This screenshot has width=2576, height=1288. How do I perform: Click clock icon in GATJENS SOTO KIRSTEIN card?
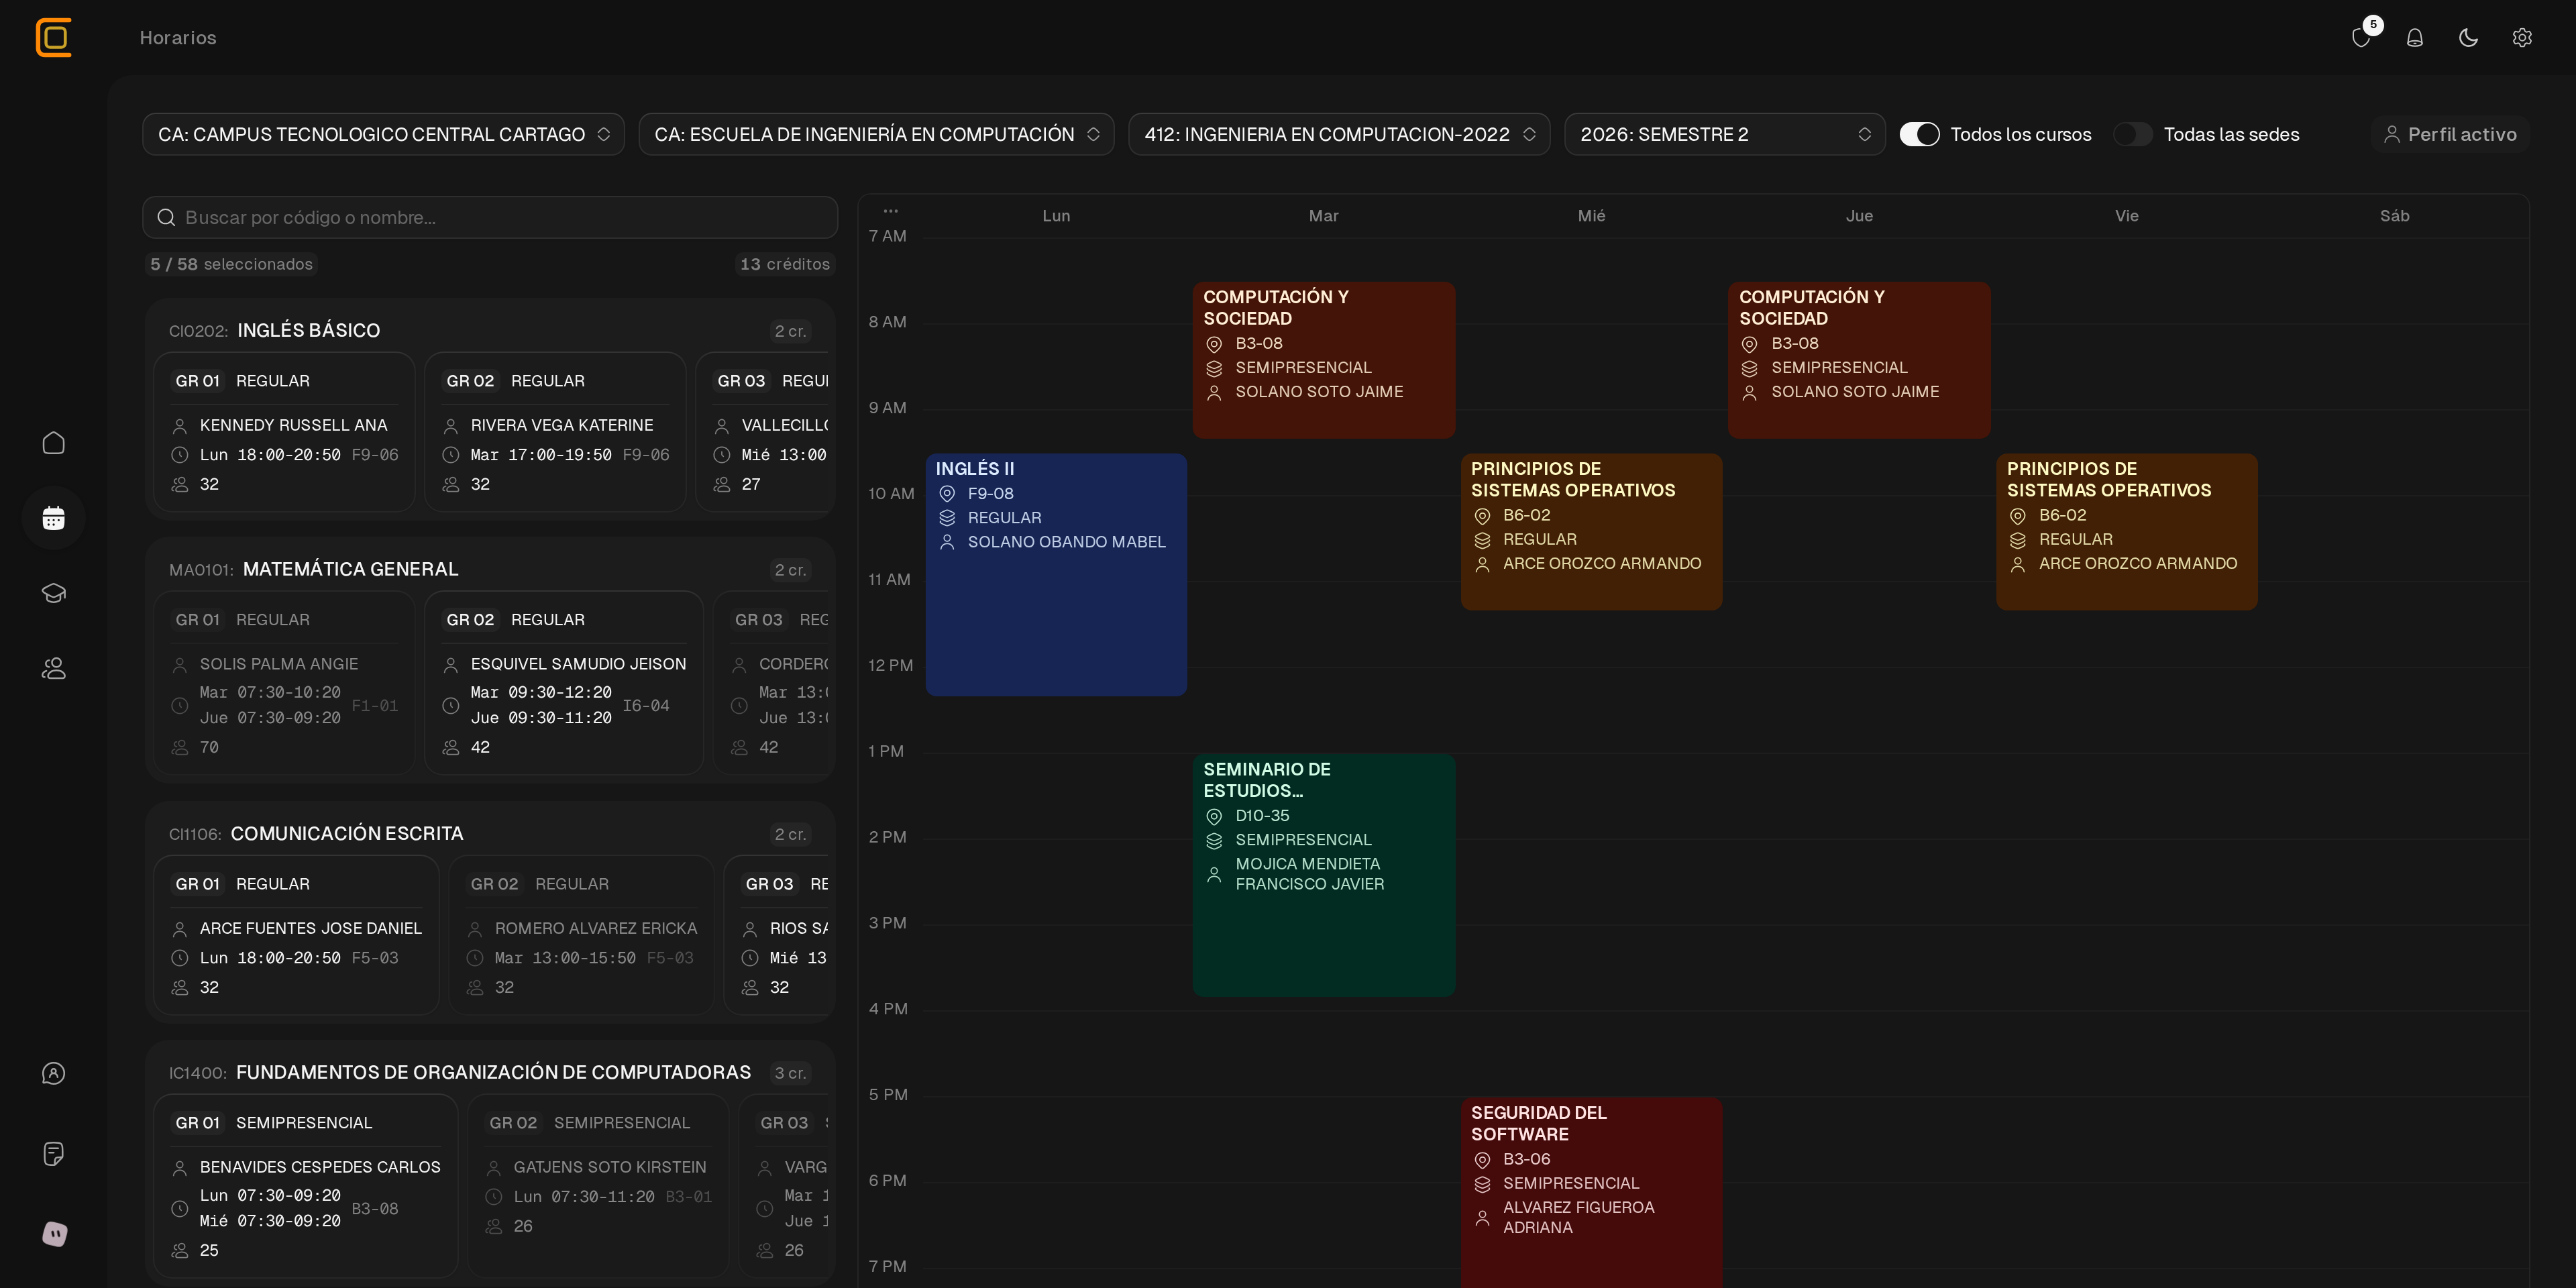click(x=494, y=1197)
